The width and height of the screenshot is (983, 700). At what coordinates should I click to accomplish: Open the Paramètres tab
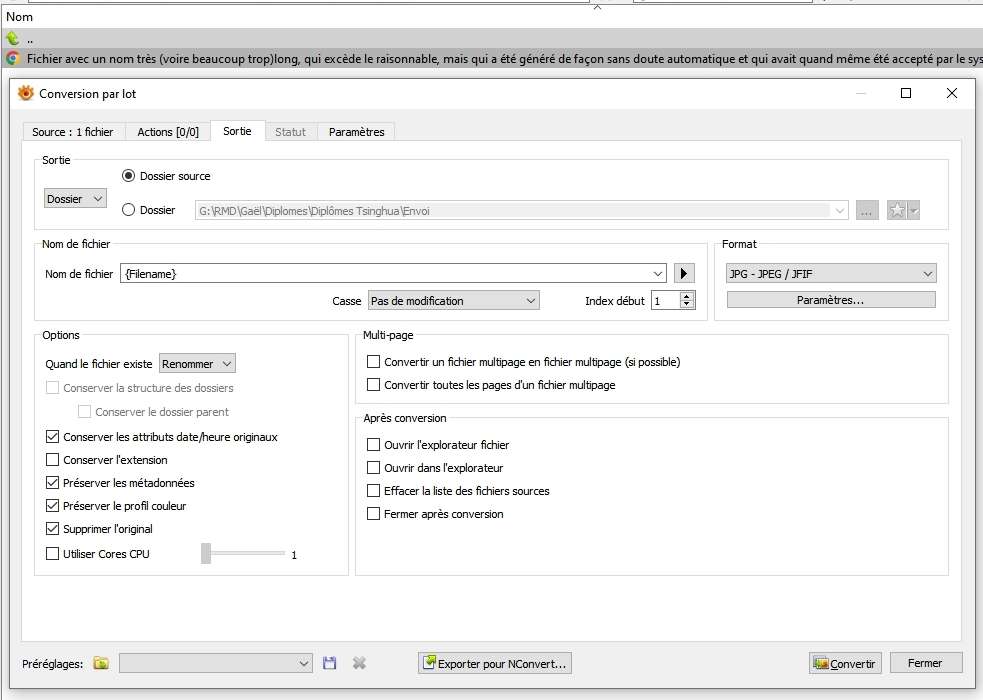(x=356, y=132)
